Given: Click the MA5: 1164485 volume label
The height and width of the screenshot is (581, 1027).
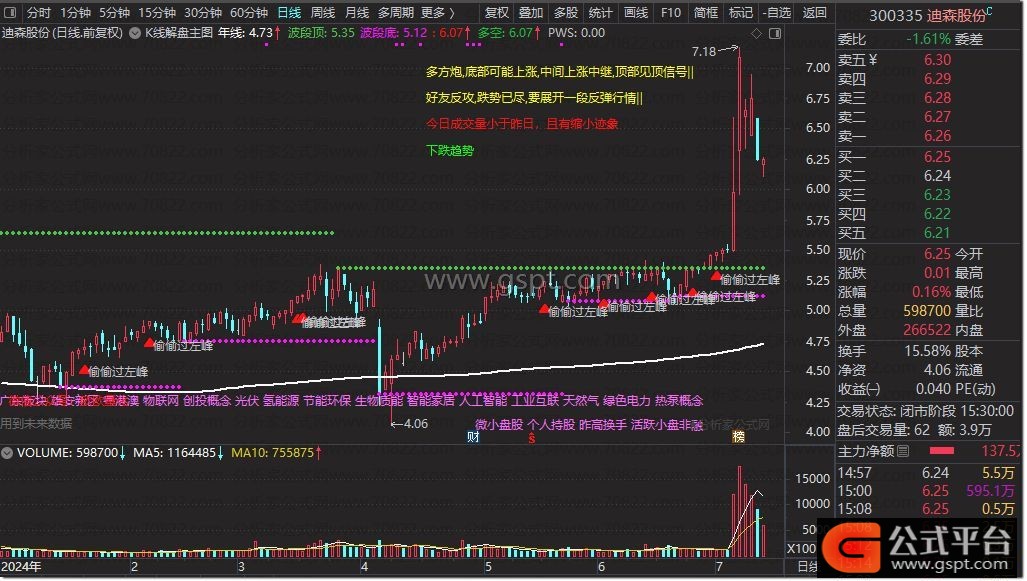Looking at the screenshot, I should point(174,453).
